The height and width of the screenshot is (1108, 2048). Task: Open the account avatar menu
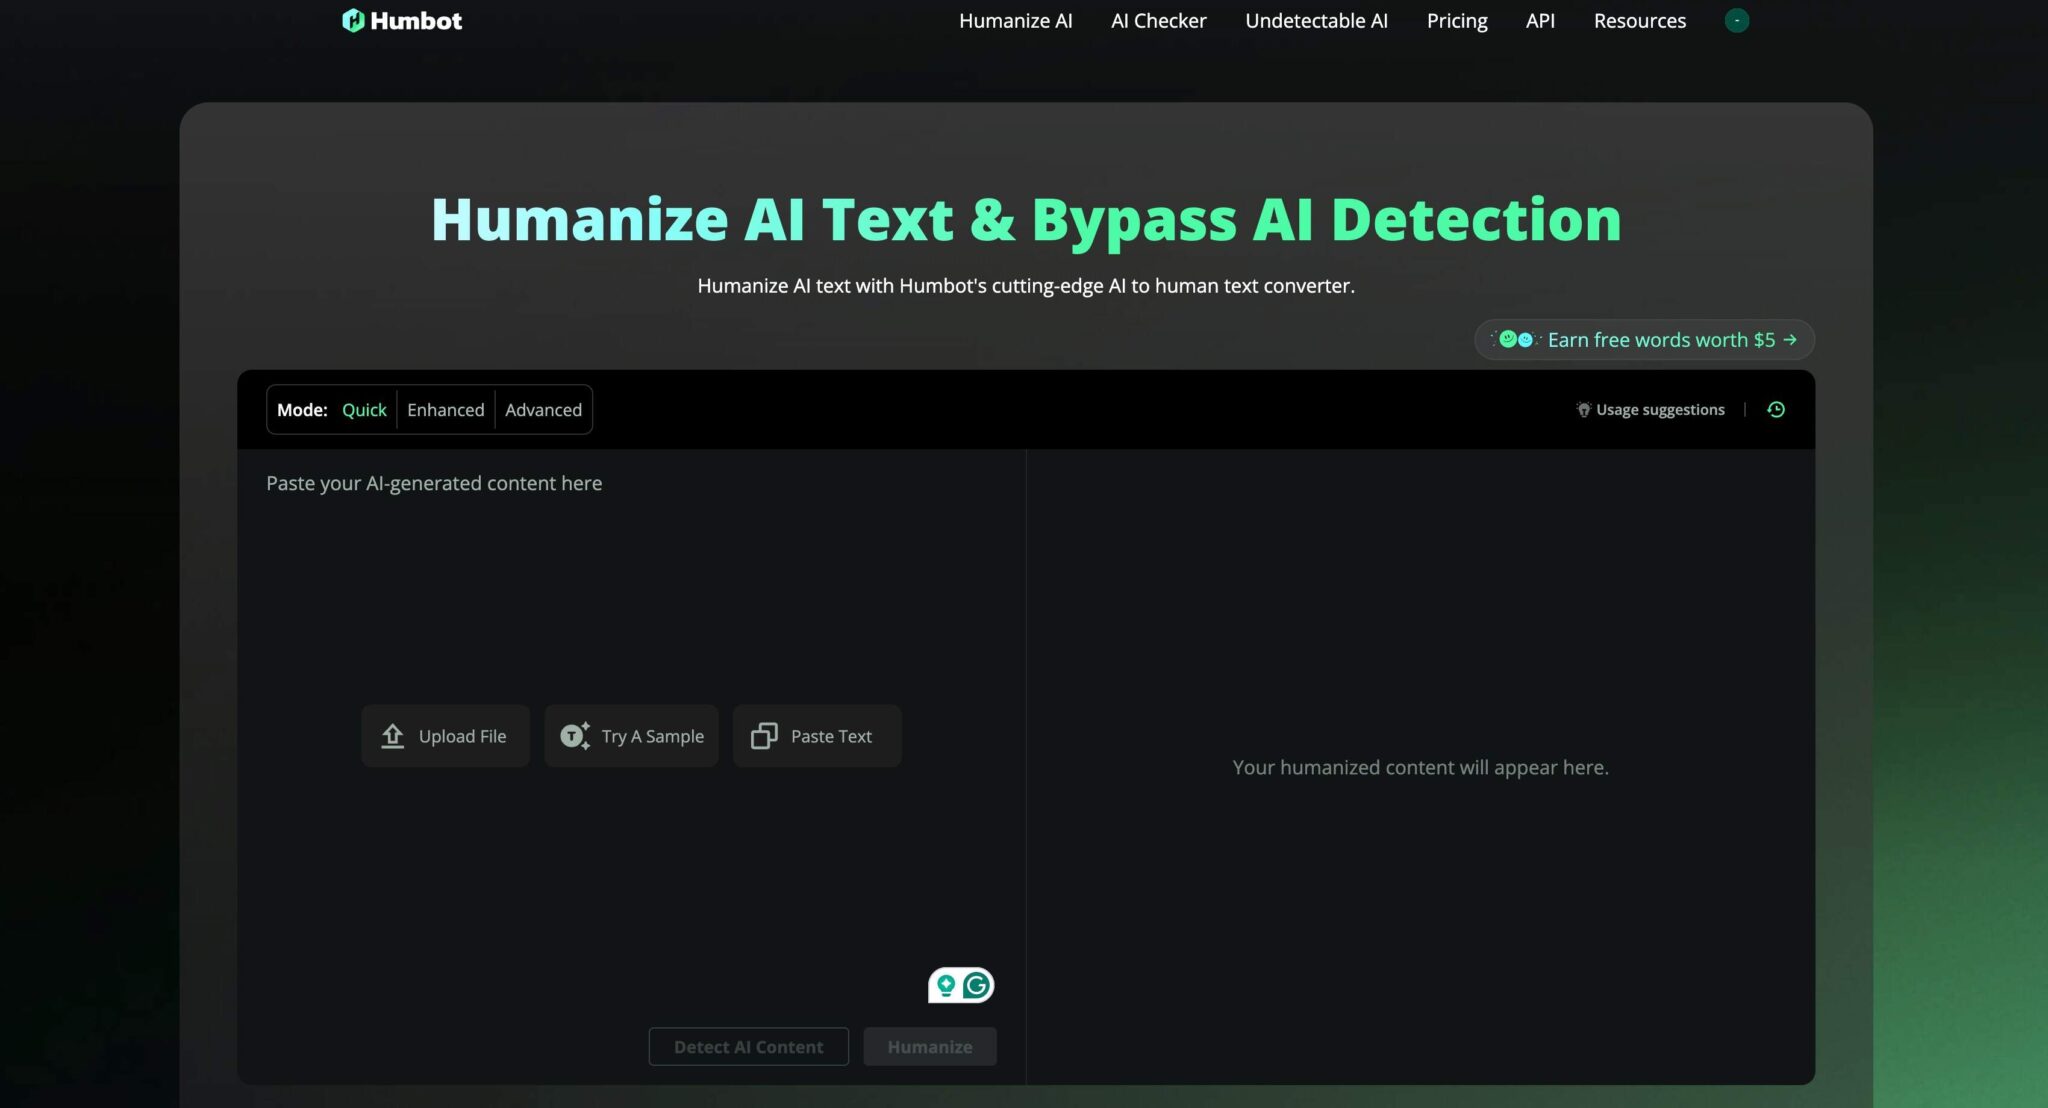(1737, 20)
